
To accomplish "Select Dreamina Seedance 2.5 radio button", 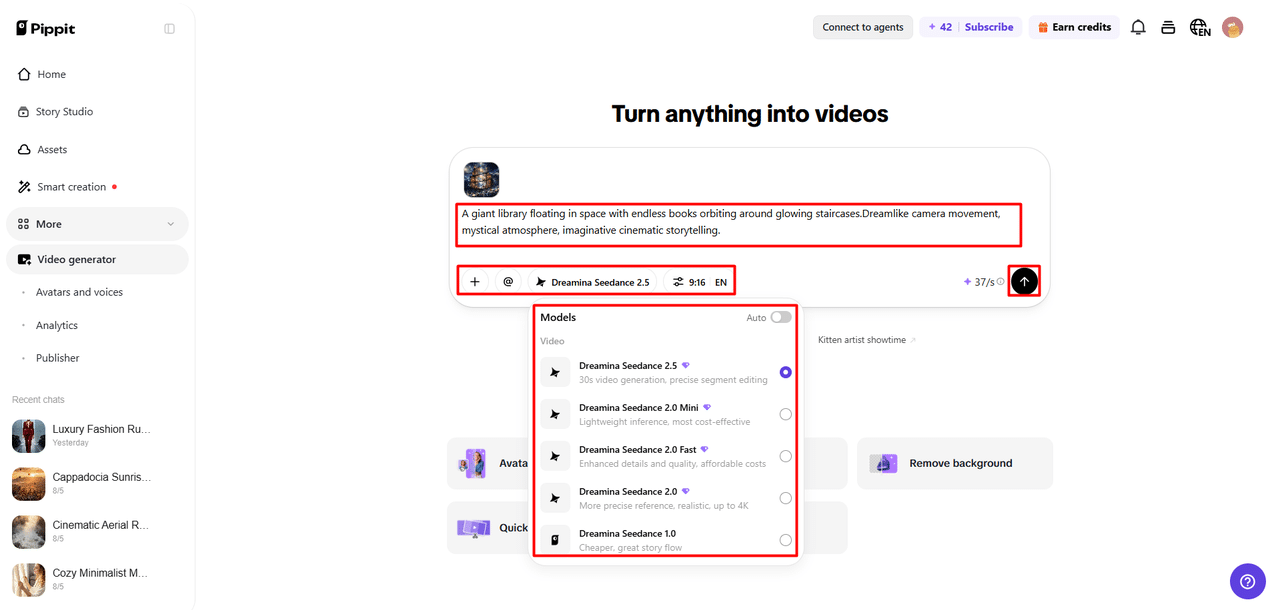I will coord(786,372).
